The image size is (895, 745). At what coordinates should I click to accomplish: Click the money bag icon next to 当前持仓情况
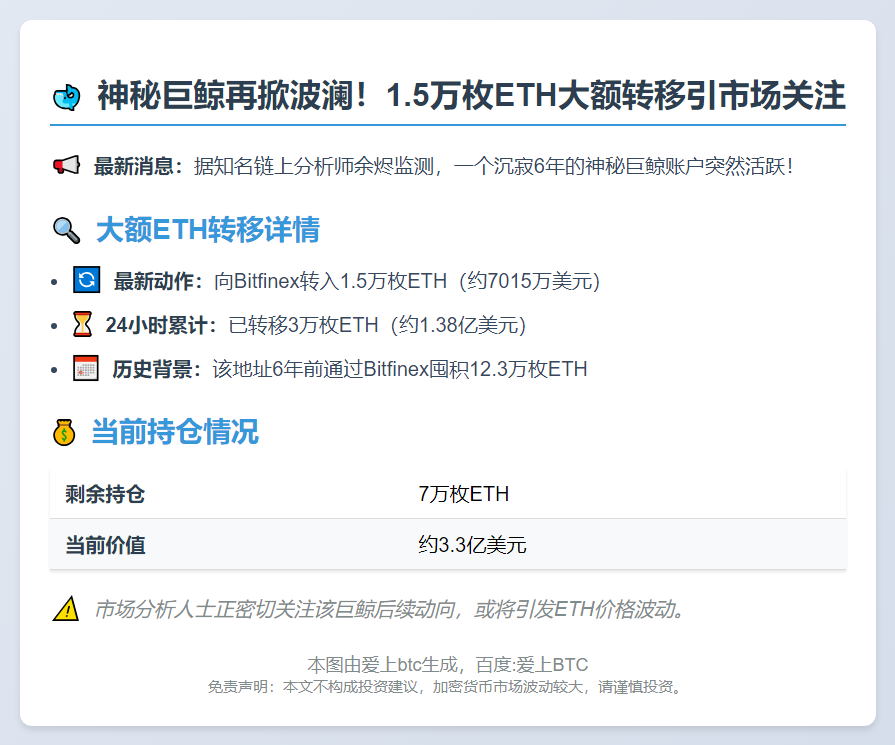click(x=62, y=431)
